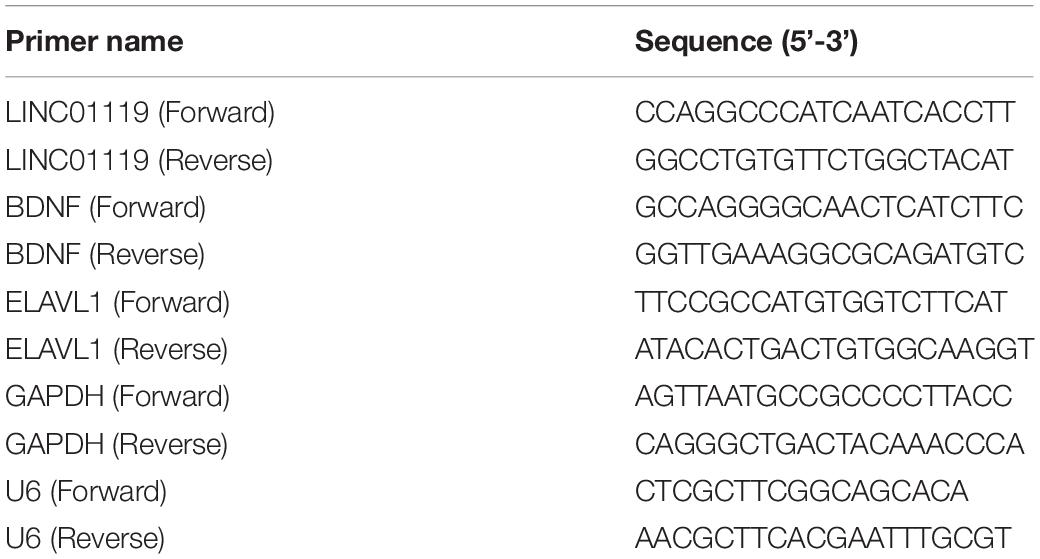Select the U6 (Forward) primer name

coord(86,491)
